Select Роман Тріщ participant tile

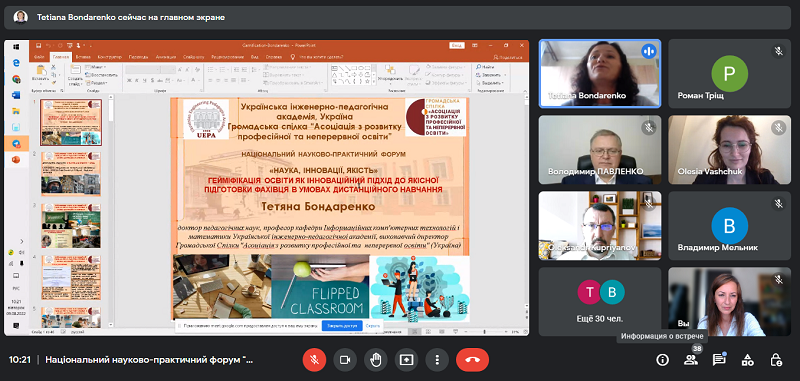pyautogui.click(x=730, y=73)
